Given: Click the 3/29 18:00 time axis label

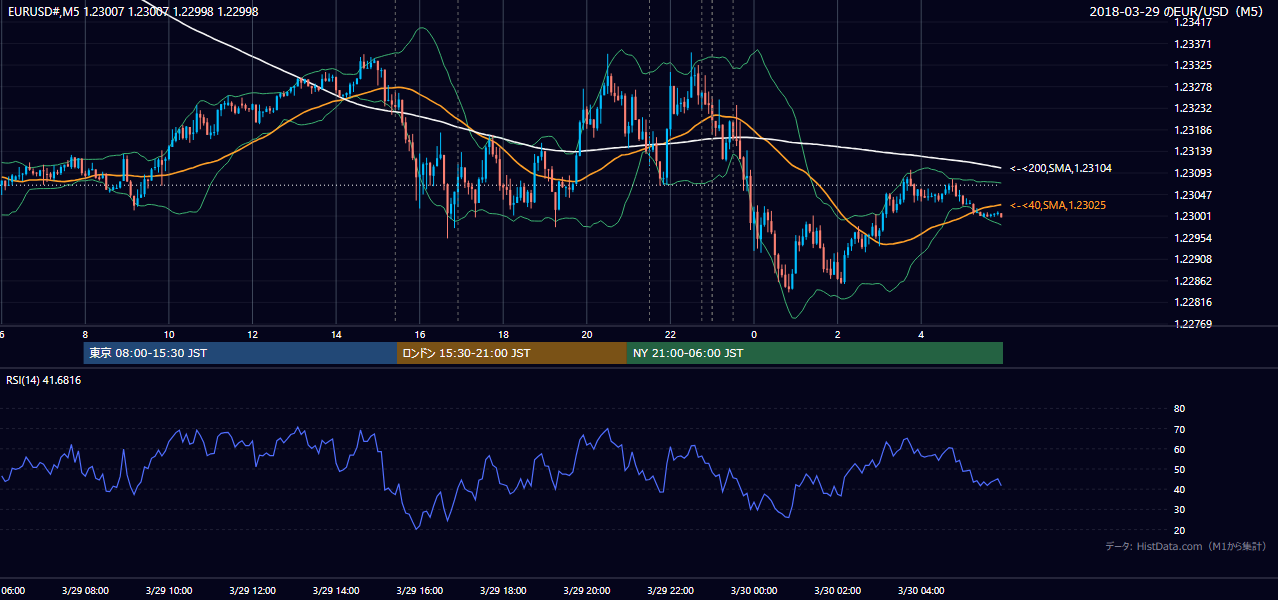Looking at the screenshot, I should (503, 591).
